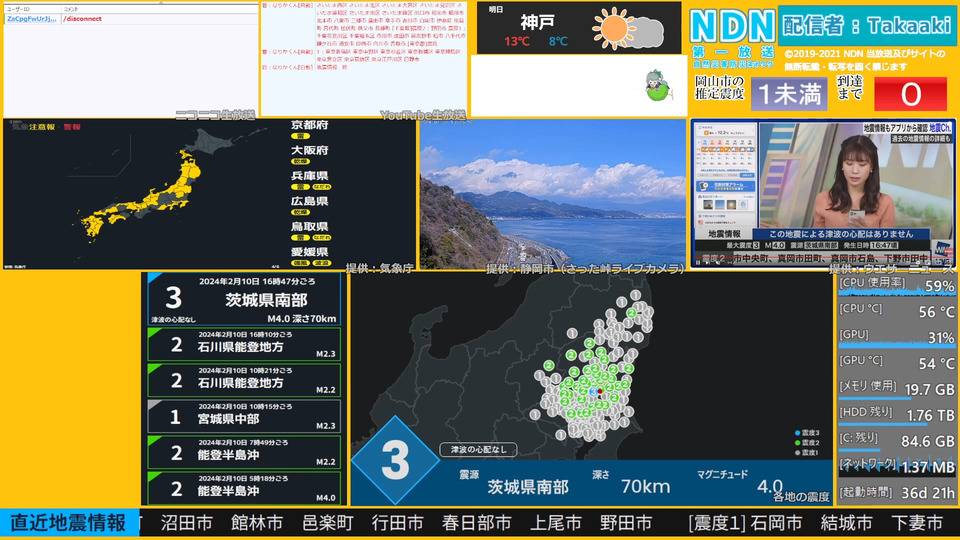Click the YouTube生放送 comment panel

pos(364,60)
